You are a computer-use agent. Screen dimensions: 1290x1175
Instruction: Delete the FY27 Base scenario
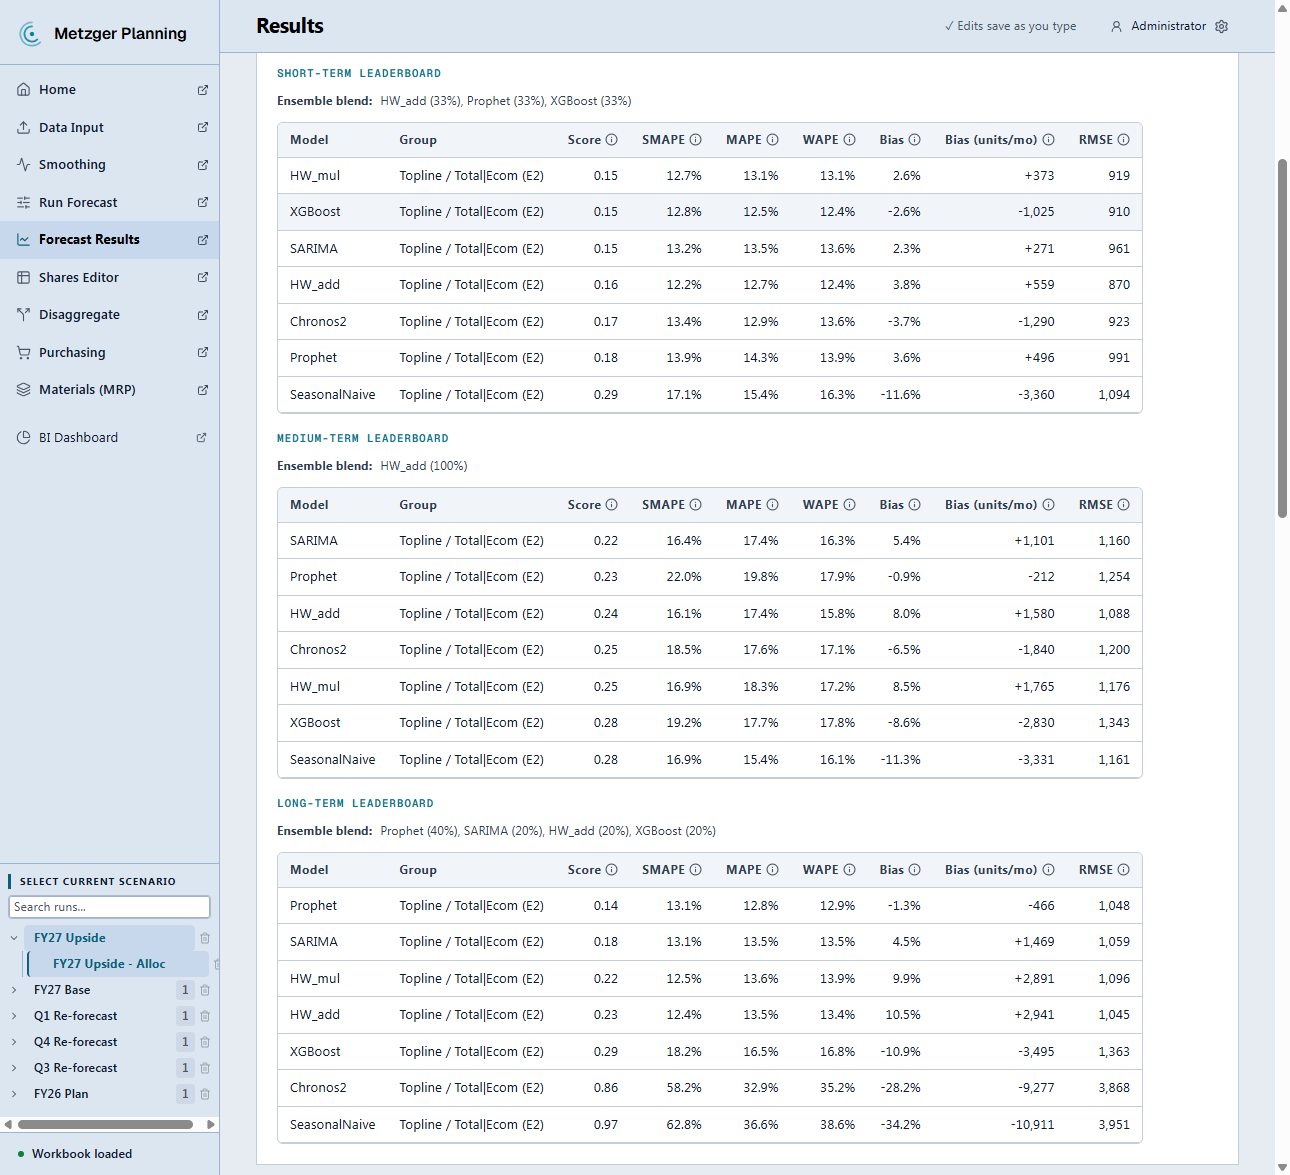point(205,990)
